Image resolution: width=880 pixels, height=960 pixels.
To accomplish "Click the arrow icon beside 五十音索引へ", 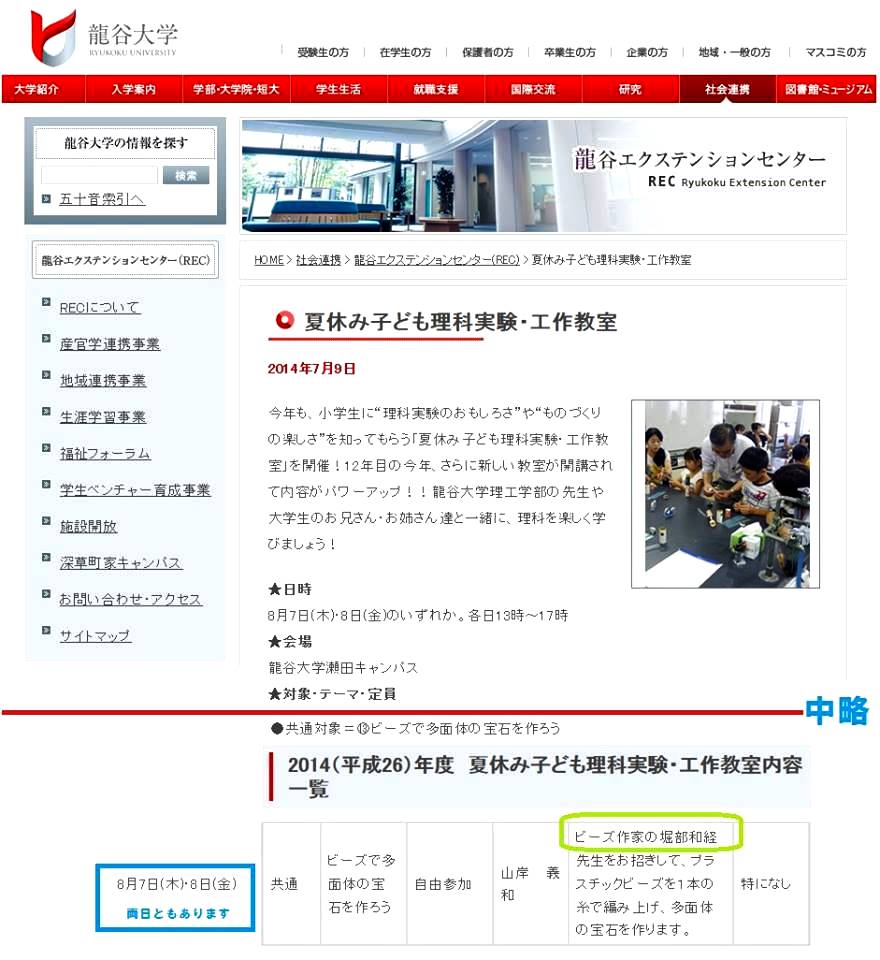I will pyautogui.click(x=46, y=199).
